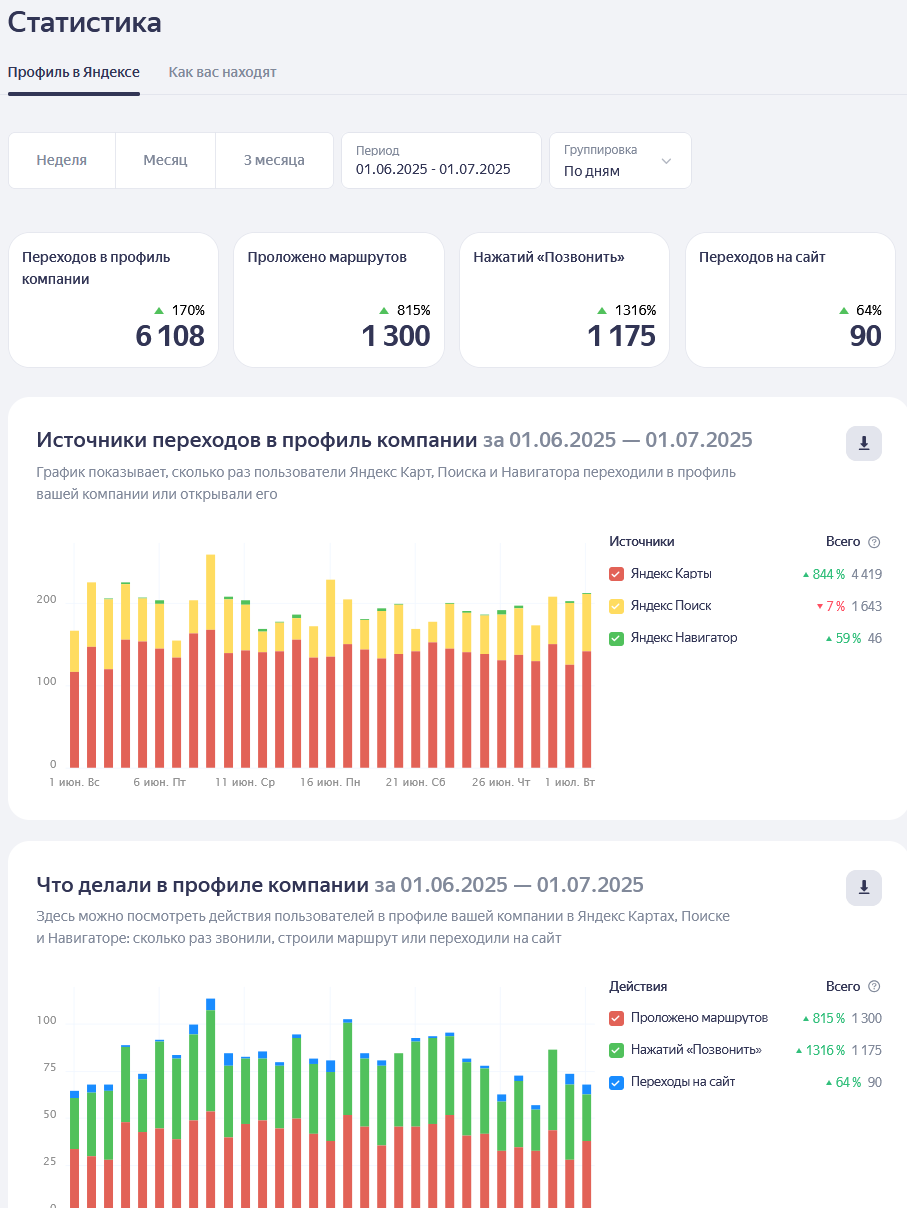Choose the 3 месяца period button
This screenshot has height=1208, width=907.
click(274, 160)
